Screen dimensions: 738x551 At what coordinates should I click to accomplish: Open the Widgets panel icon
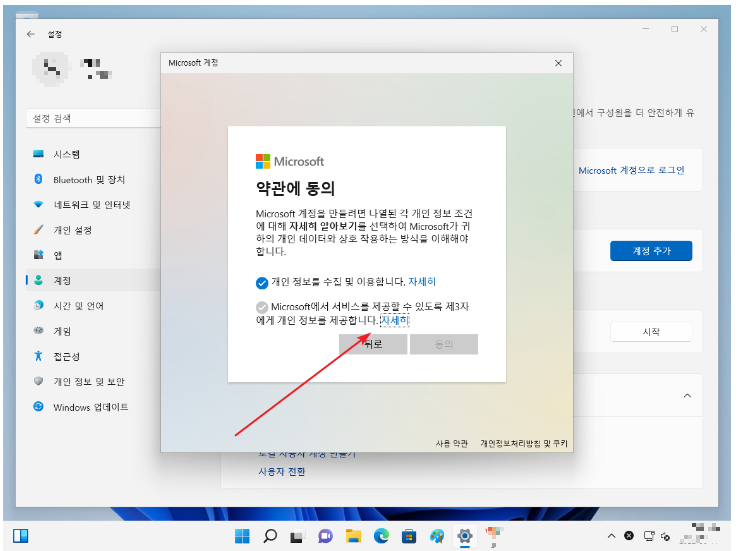point(21,536)
